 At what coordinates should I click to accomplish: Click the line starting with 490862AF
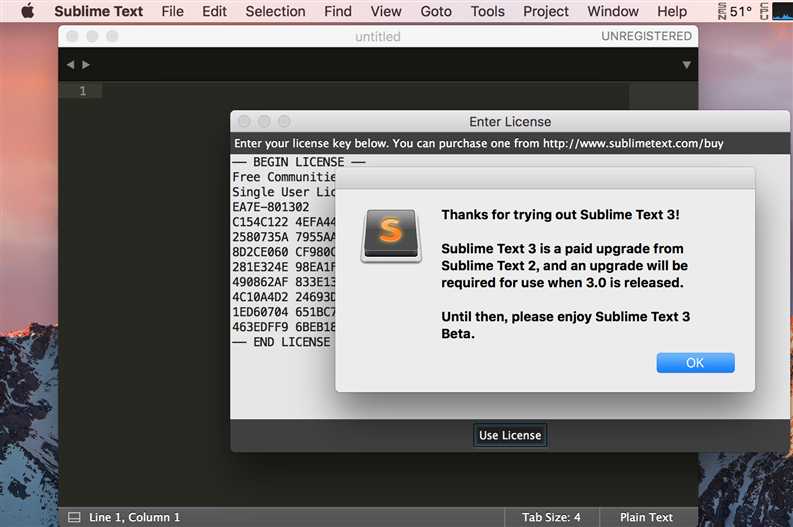284,282
